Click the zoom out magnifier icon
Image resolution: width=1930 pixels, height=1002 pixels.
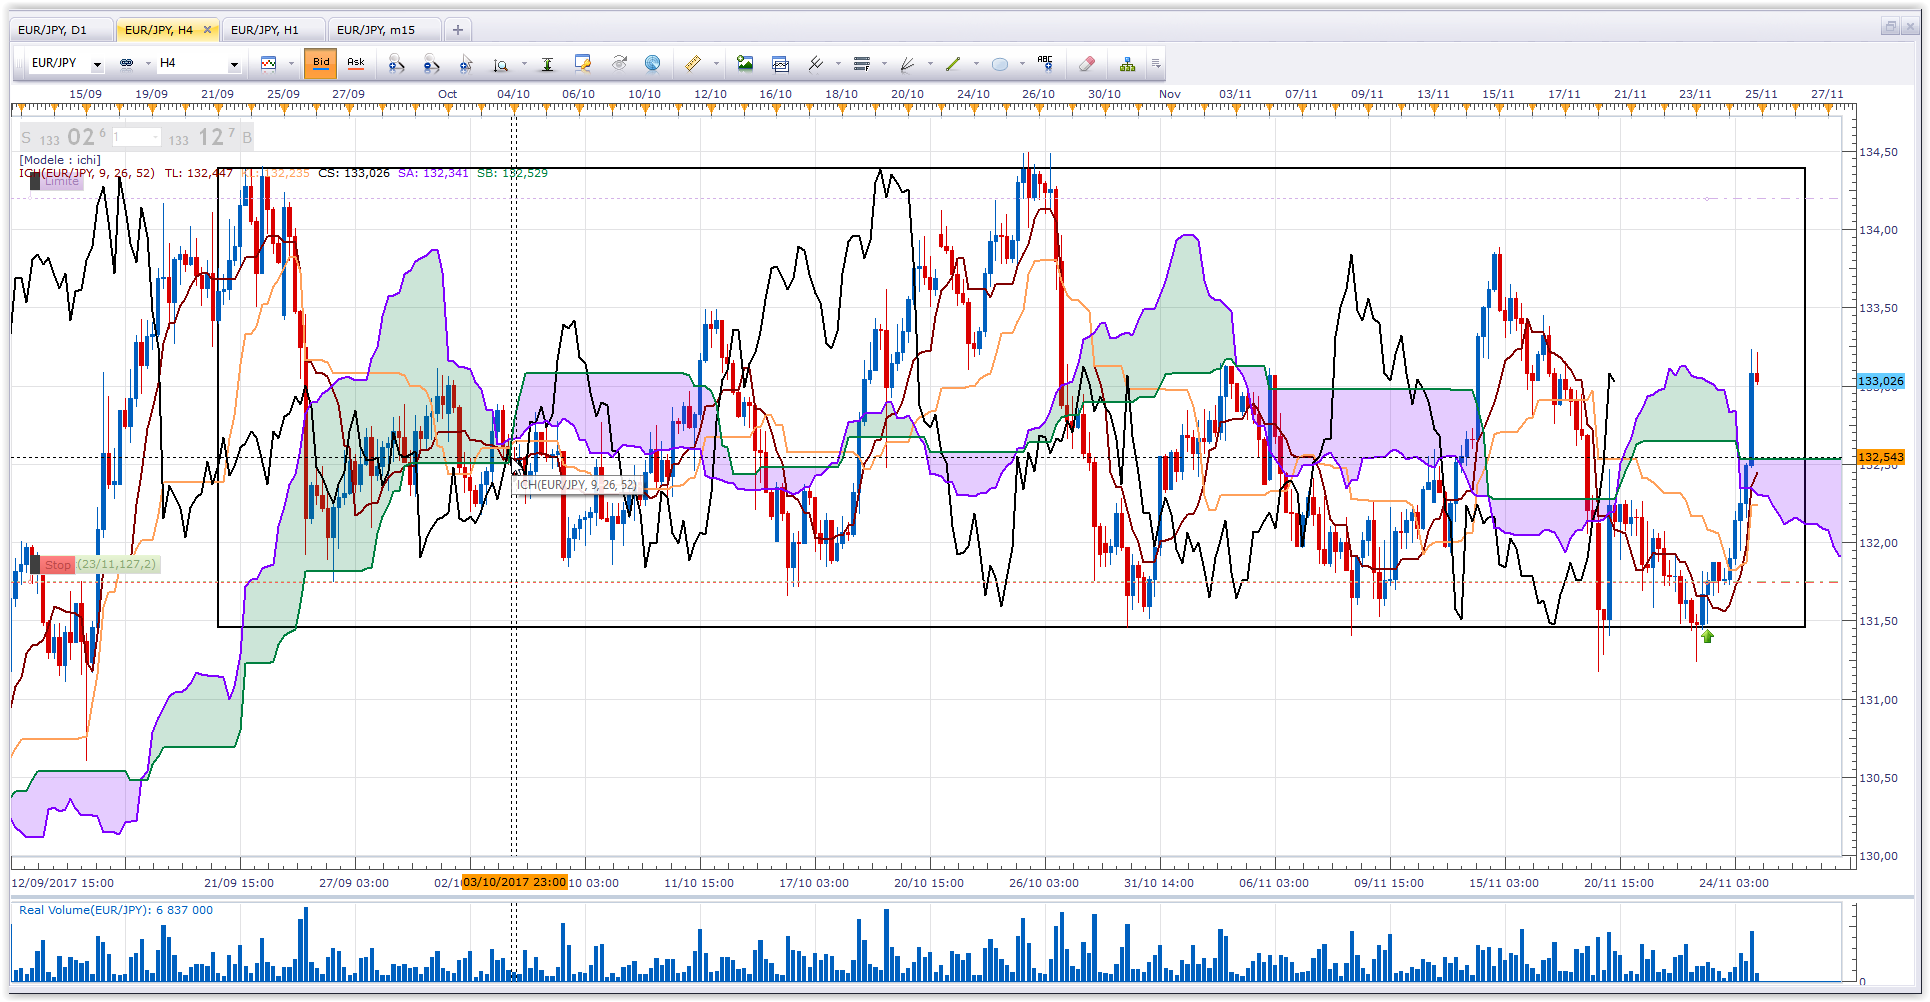(x=431, y=63)
